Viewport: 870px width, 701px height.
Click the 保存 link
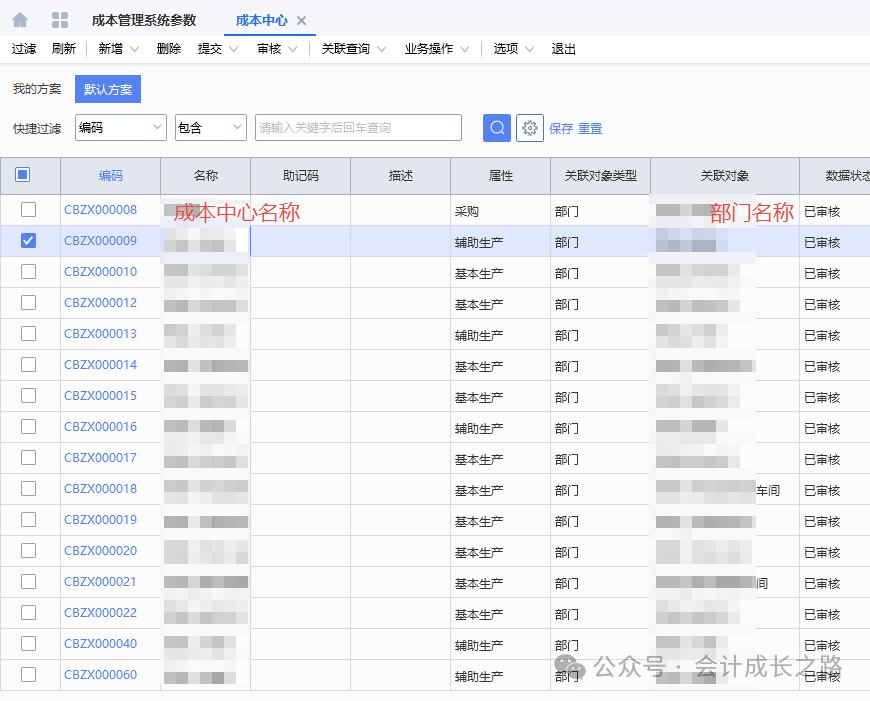click(561, 129)
